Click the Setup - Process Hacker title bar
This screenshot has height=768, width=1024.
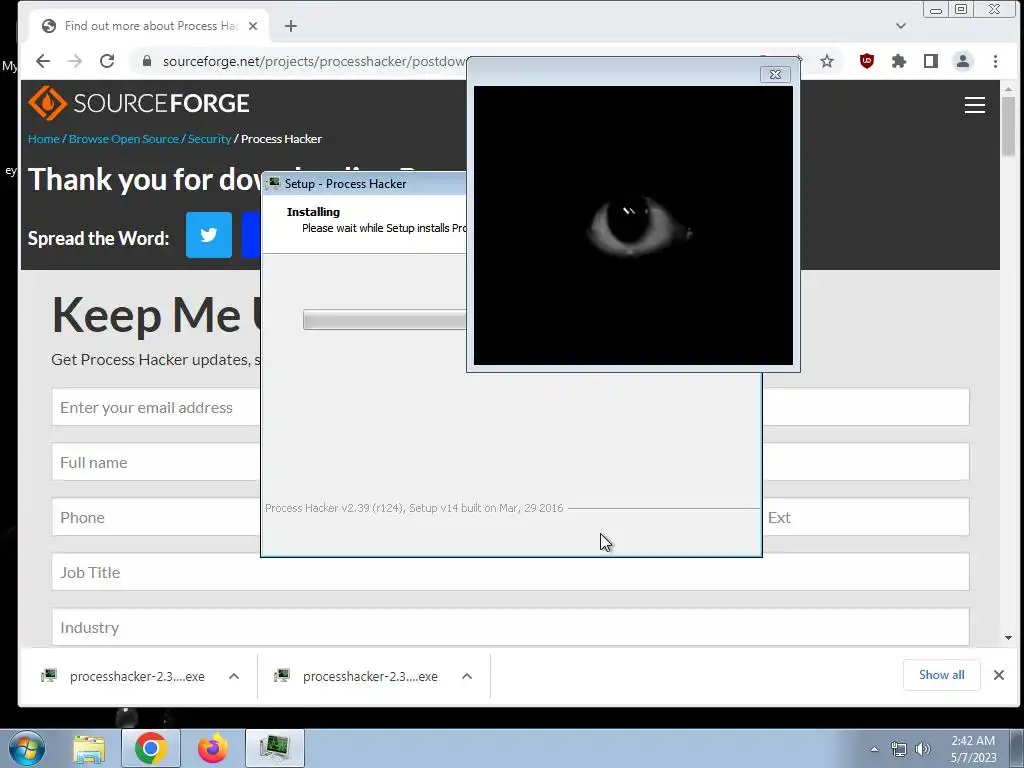point(364,184)
